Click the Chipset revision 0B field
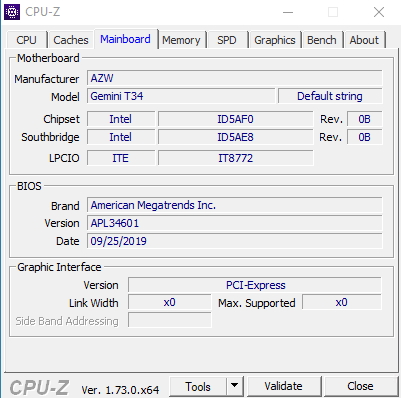Viewport: 401px width, 398px height. point(365,119)
